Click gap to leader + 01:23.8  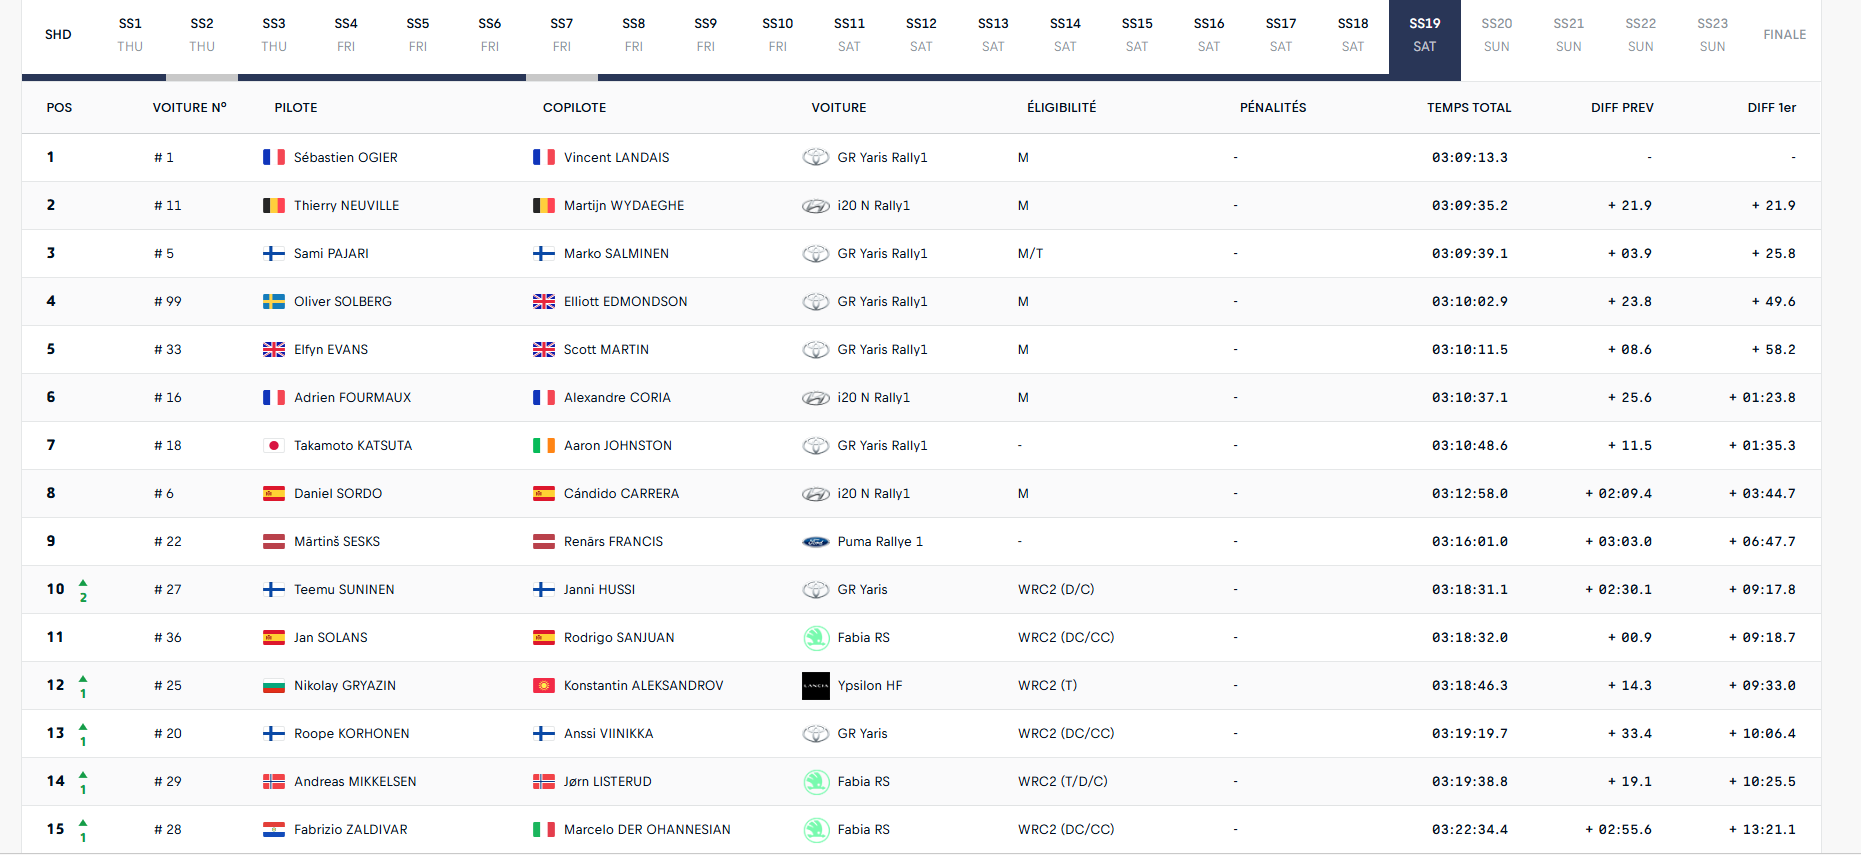click(x=1762, y=397)
